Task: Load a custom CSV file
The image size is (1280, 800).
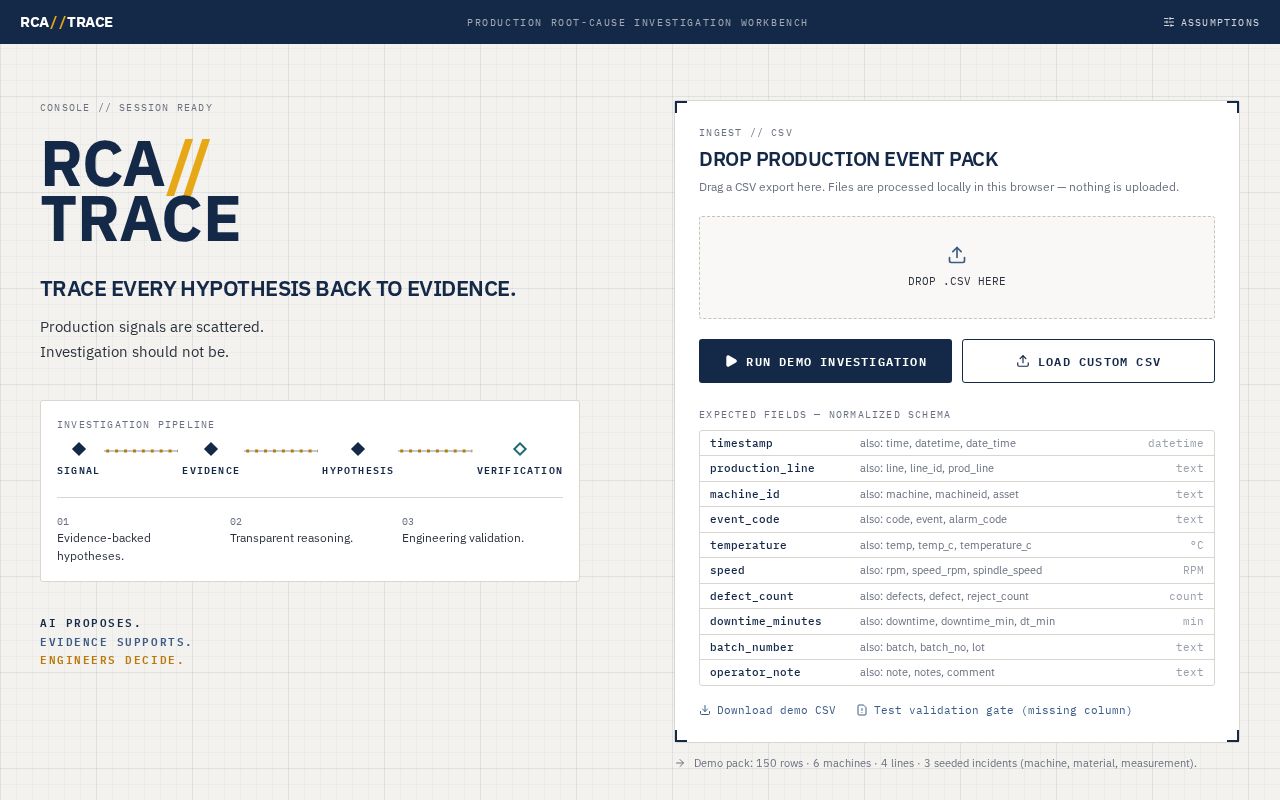Action: tap(1088, 361)
